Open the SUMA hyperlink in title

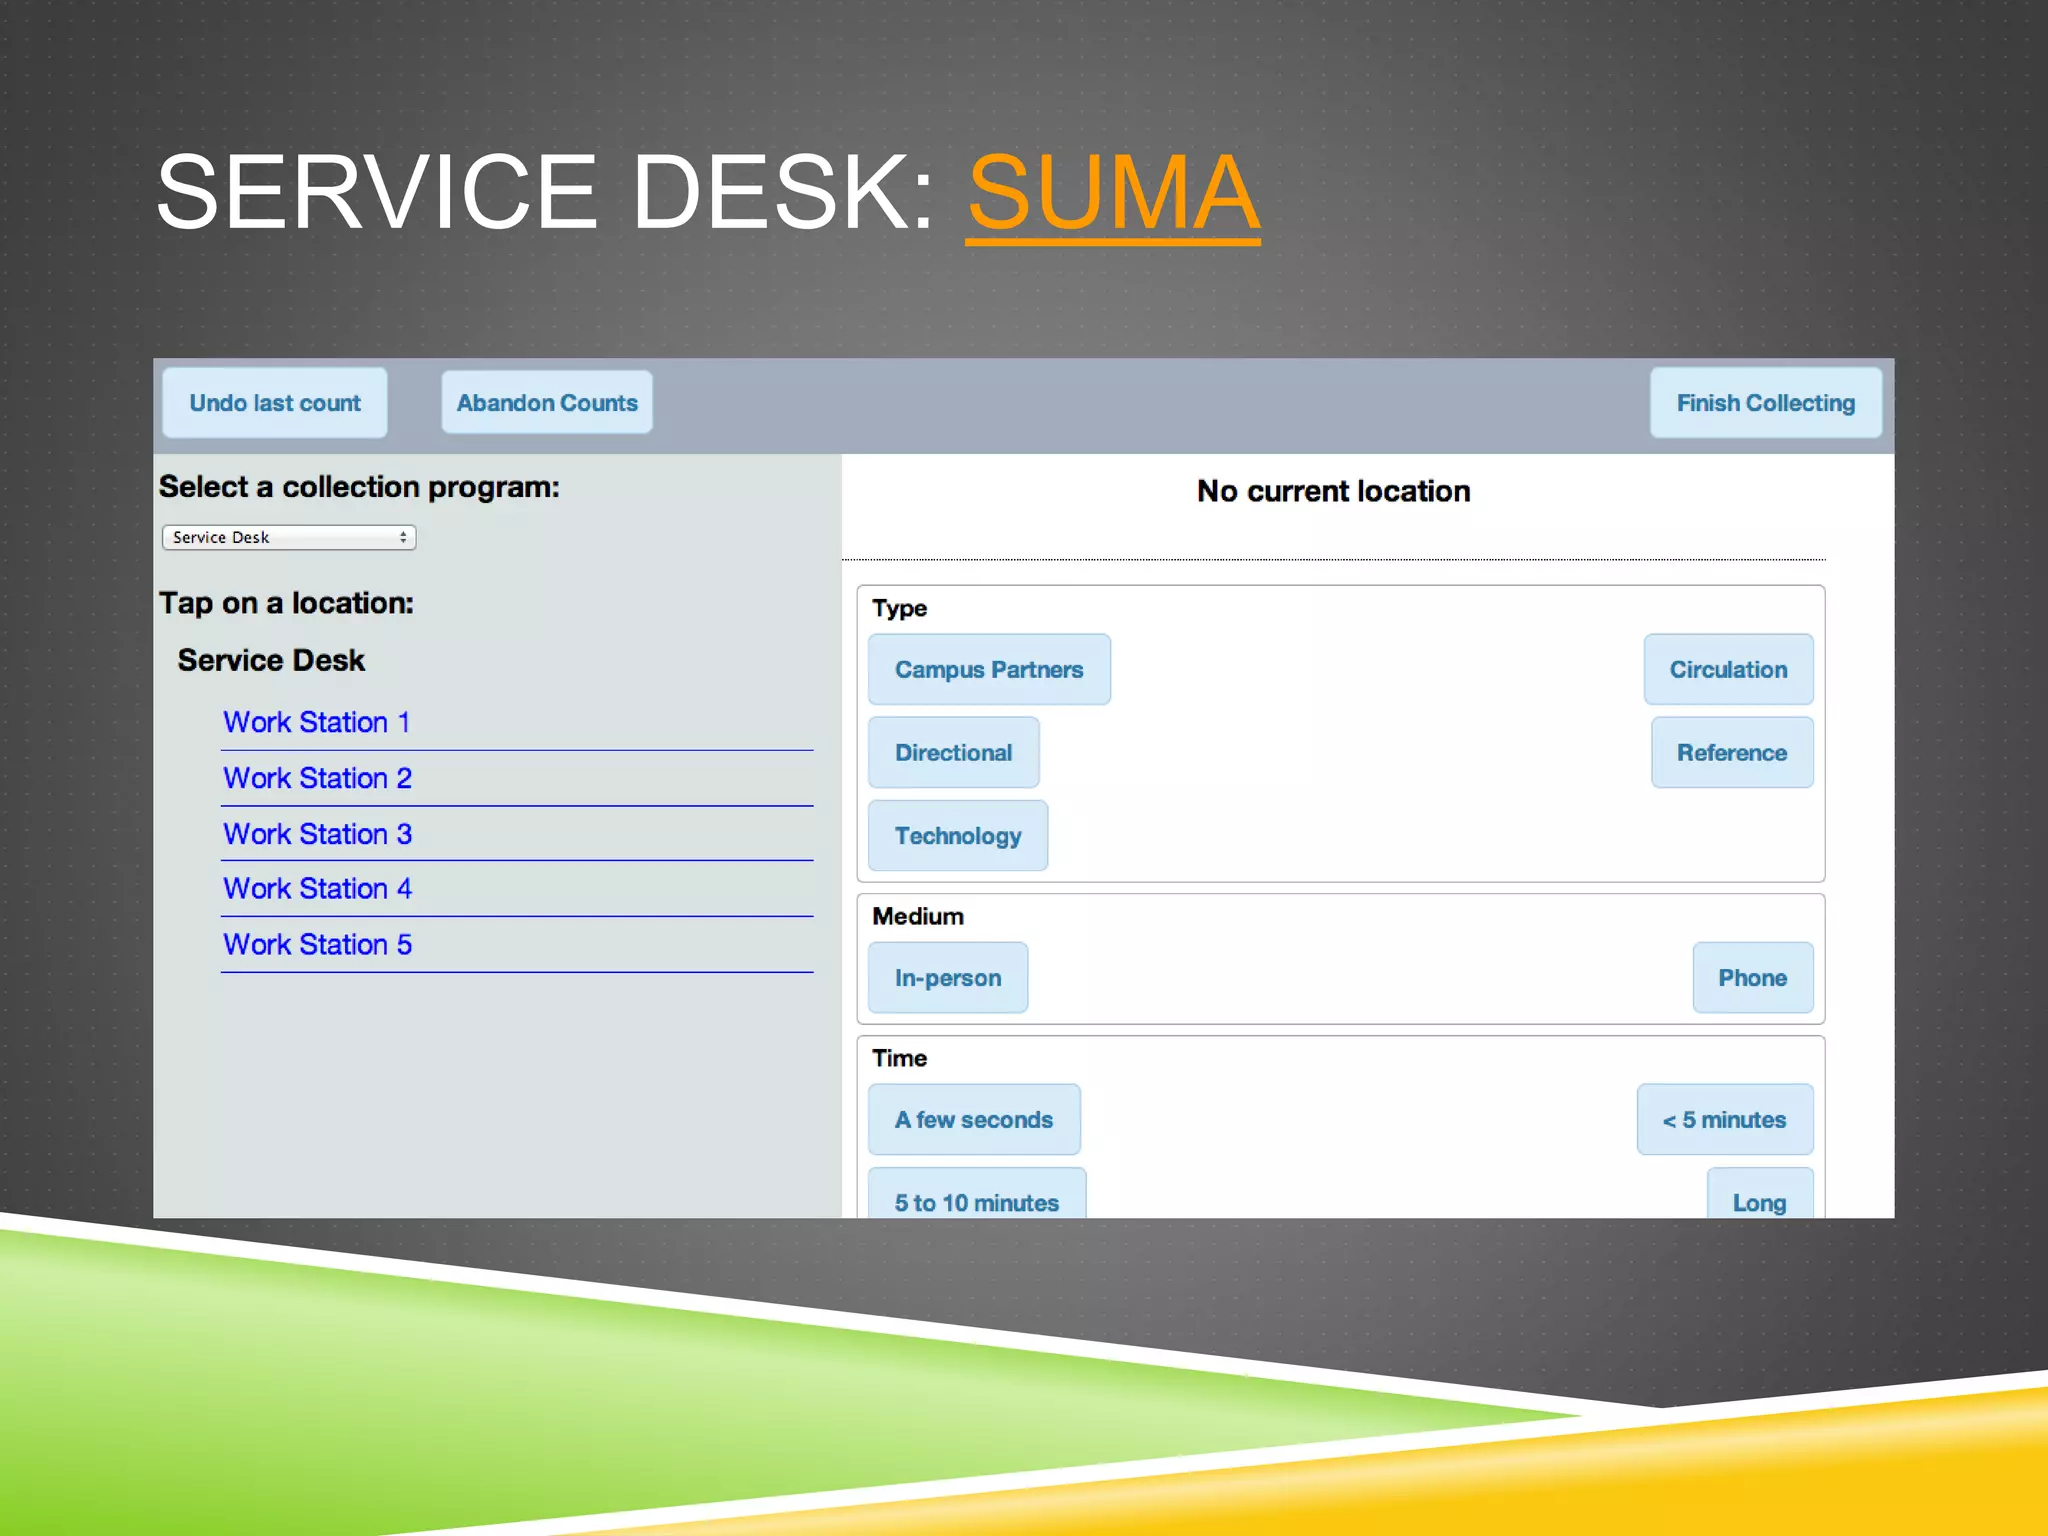coord(1112,192)
